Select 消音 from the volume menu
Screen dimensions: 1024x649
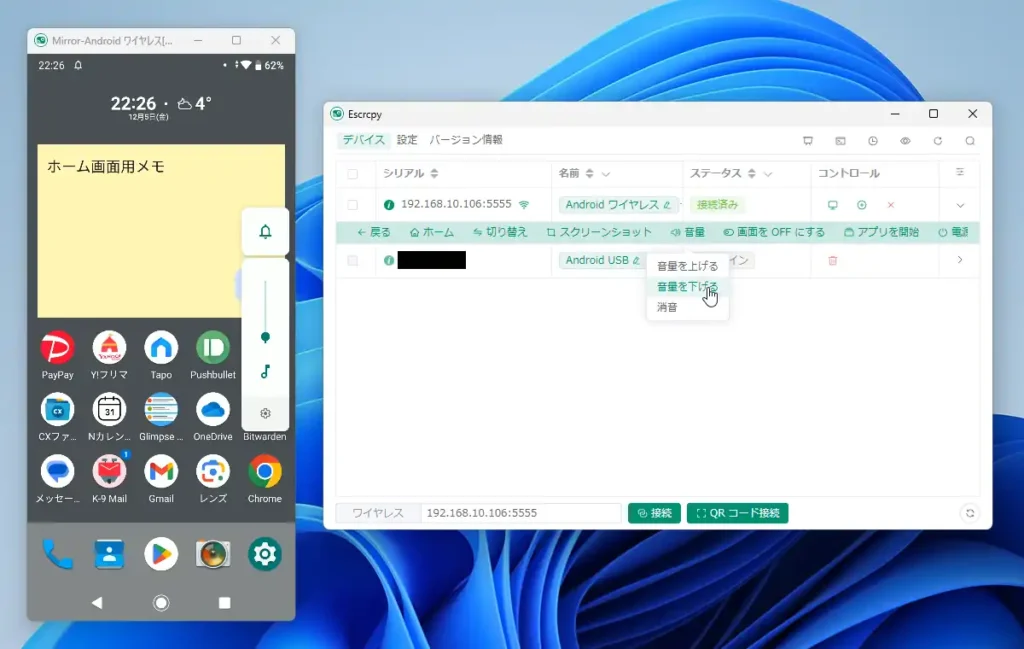[669, 307]
